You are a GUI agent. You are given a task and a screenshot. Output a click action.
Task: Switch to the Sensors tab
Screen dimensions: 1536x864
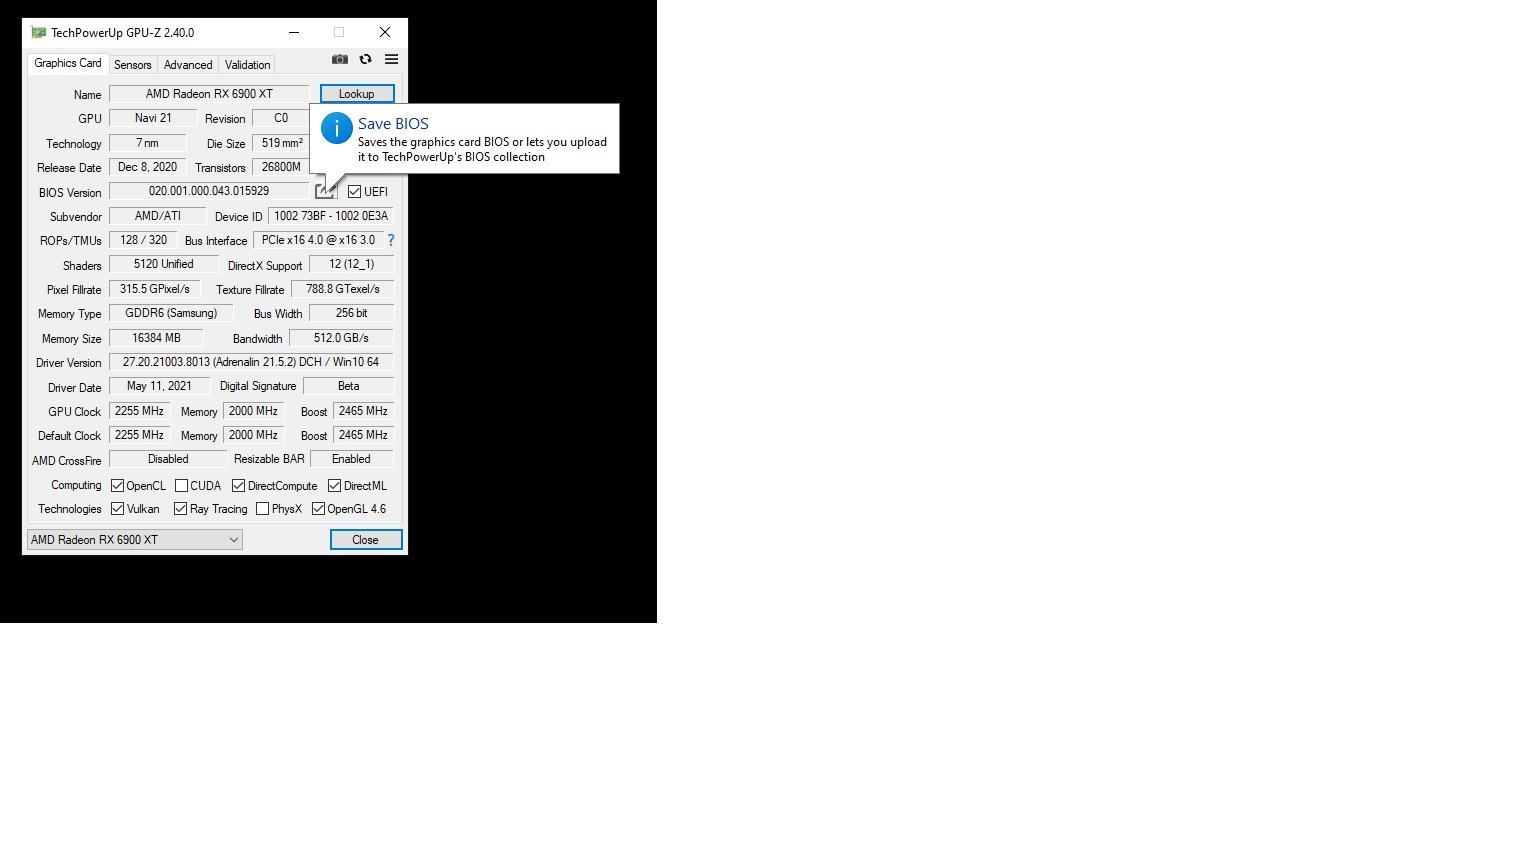click(132, 65)
